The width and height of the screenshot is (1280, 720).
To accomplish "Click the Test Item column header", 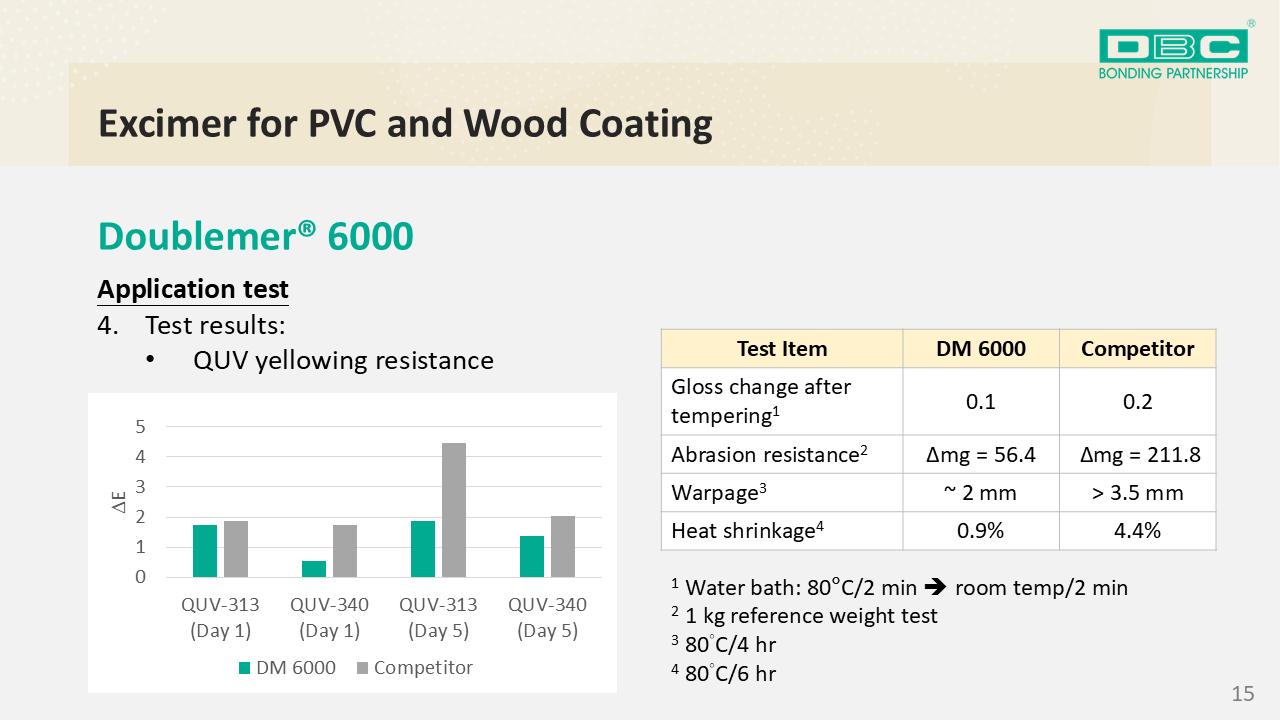I will (781, 348).
